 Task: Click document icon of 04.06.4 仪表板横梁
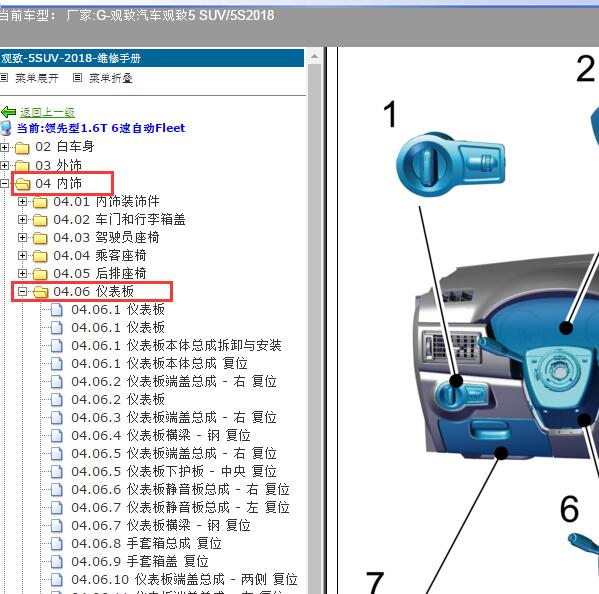[57, 435]
